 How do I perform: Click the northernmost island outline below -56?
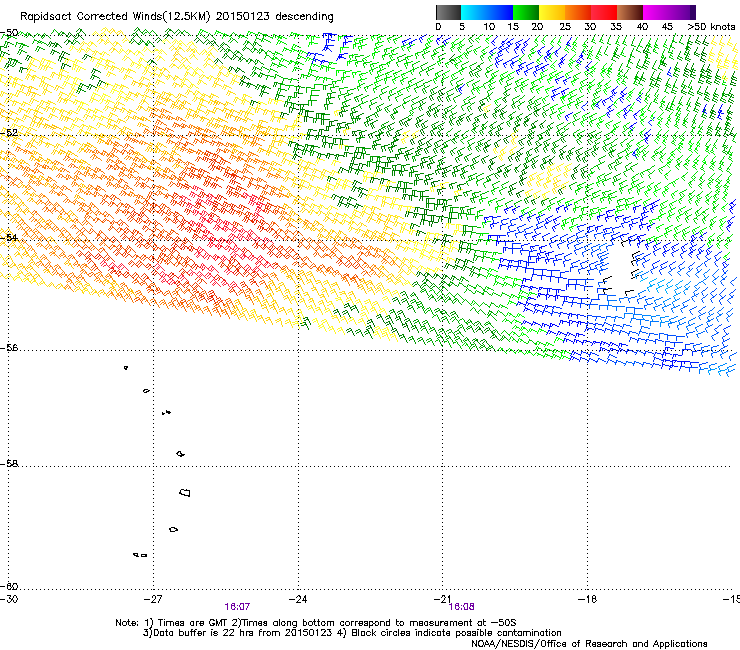(x=126, y=368)
